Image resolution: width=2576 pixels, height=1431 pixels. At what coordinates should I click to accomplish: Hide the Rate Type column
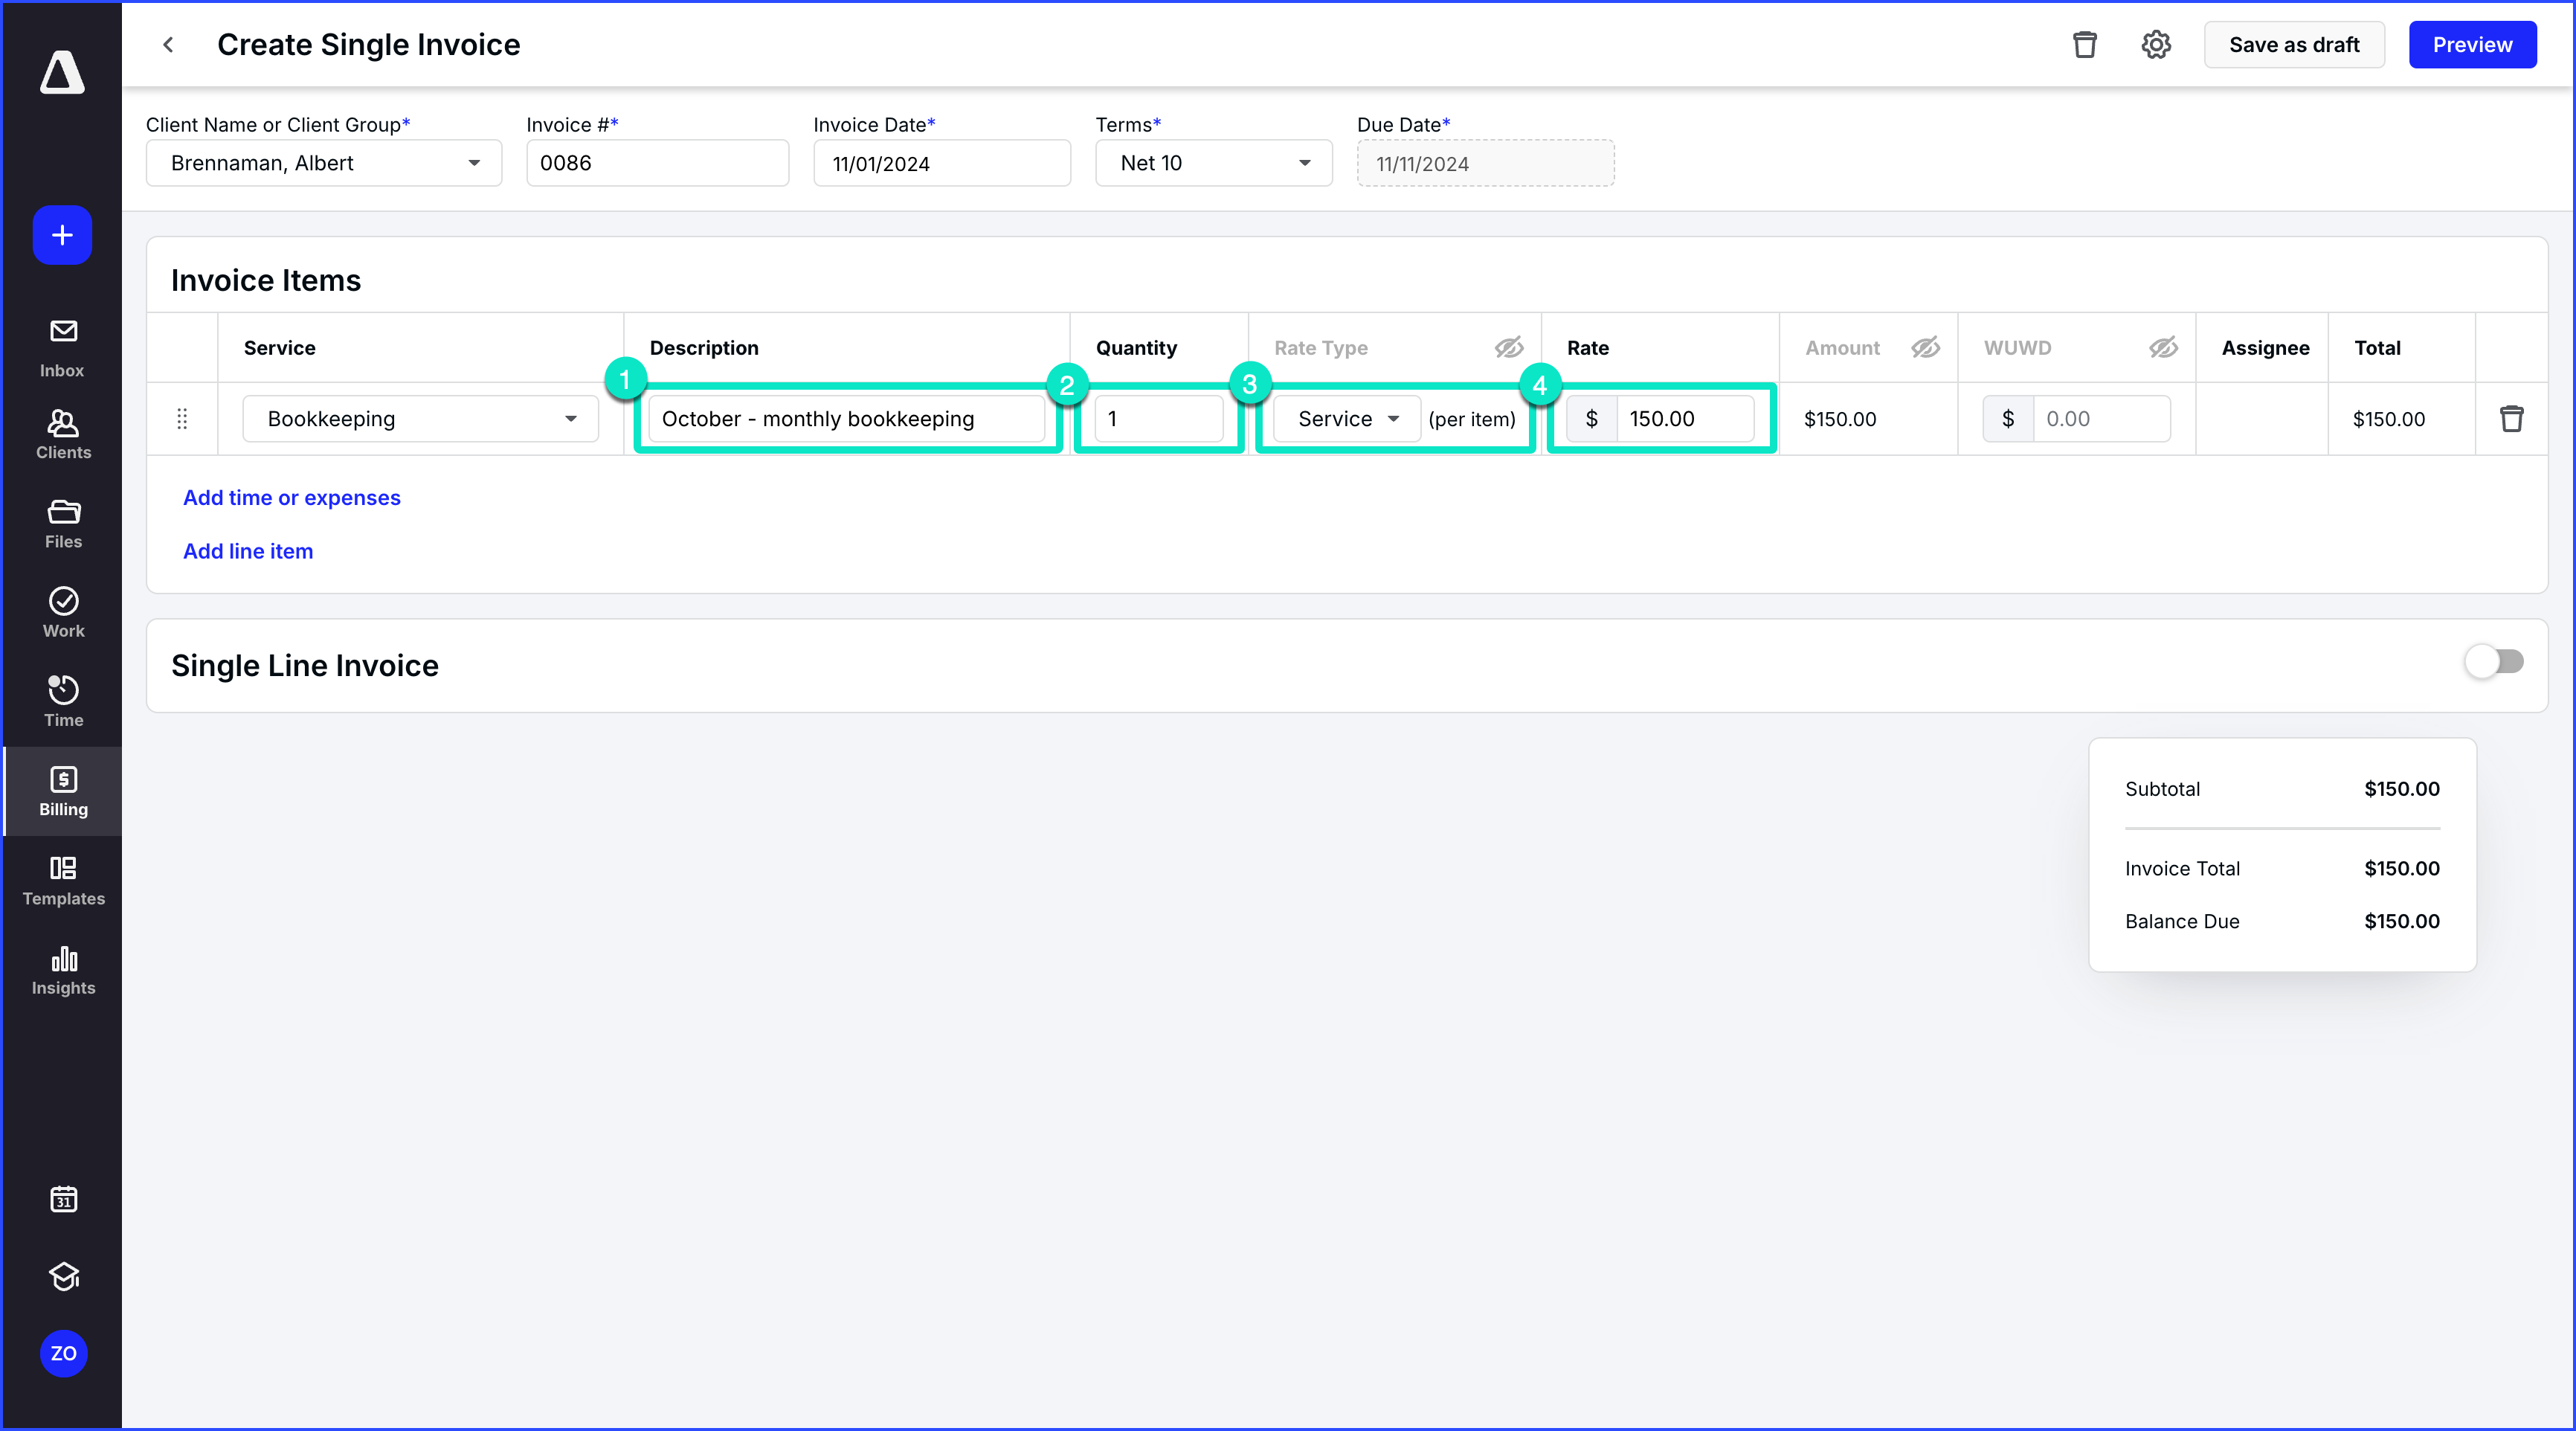(1509, 347)
